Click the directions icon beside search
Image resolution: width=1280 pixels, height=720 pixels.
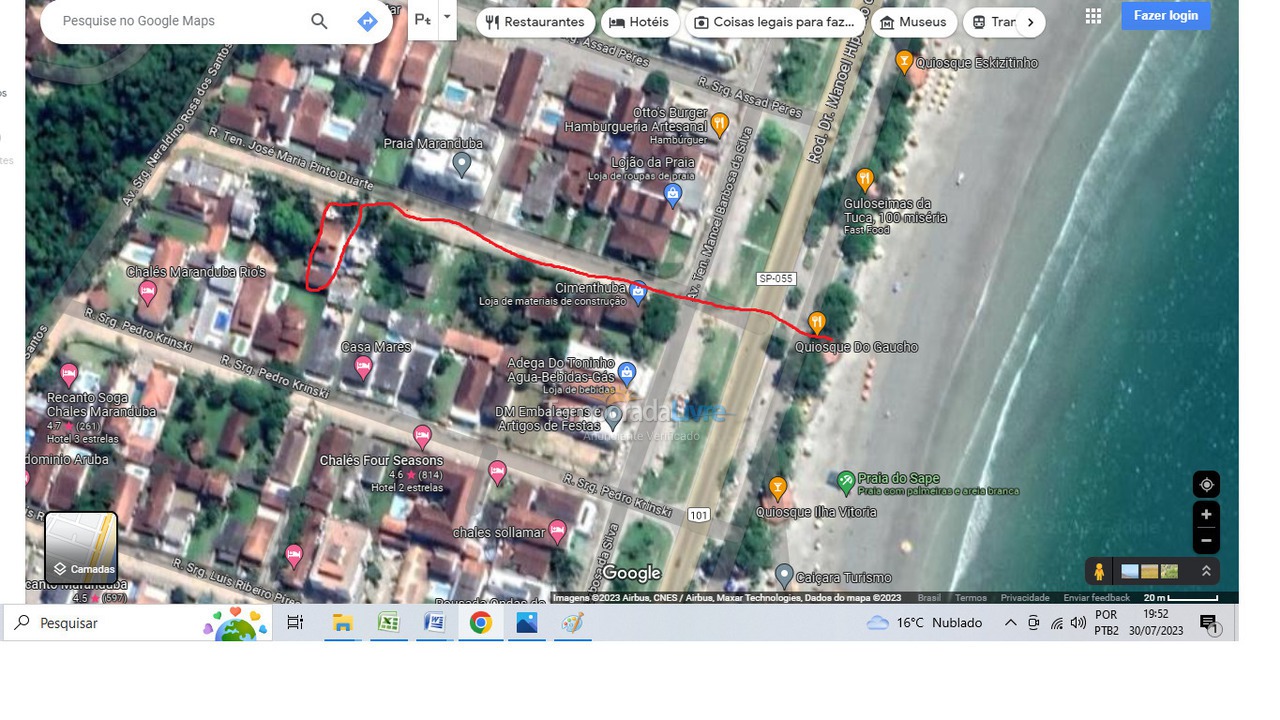point(367,20)
